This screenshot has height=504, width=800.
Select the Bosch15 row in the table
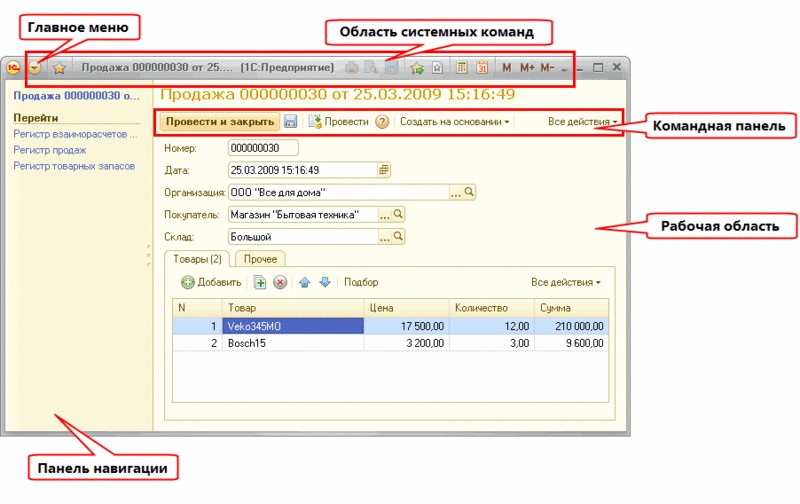tap(390, 343)
